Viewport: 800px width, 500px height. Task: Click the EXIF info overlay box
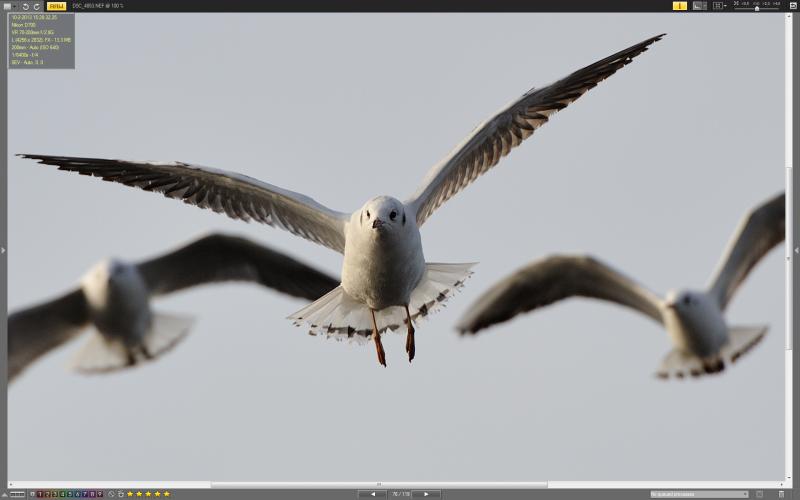click(41, 40)
